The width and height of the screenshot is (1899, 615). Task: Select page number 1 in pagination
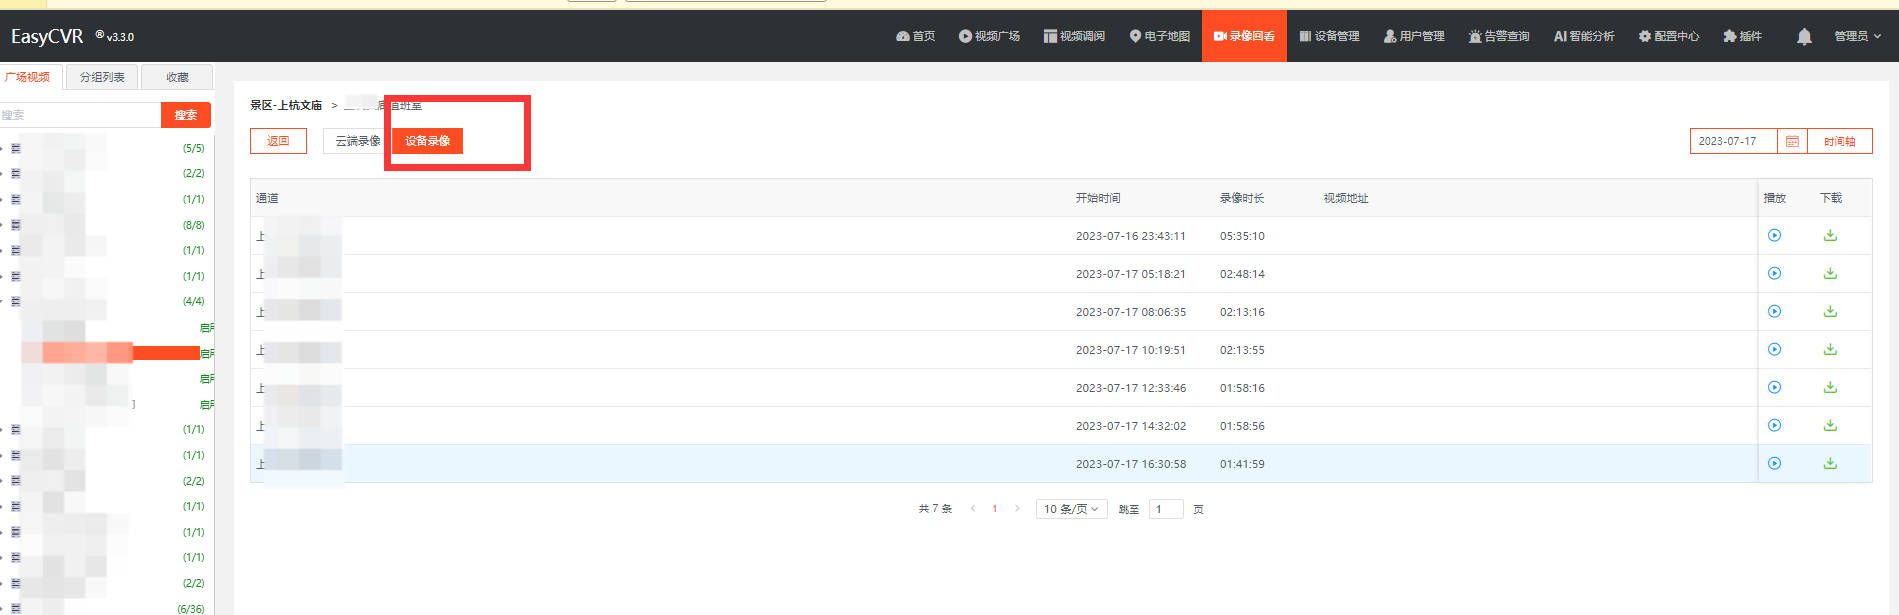point(995,509)
